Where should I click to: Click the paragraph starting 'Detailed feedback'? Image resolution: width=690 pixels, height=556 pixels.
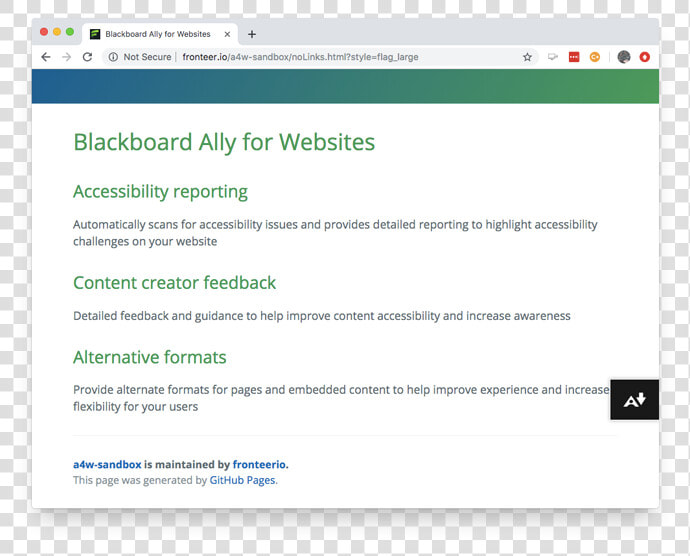[322, 316]
